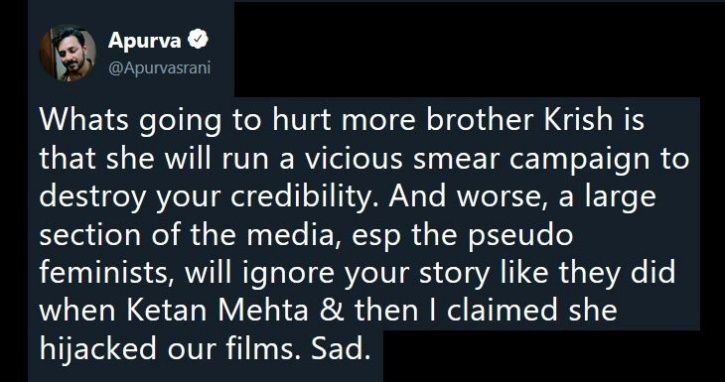
Task: Visit the @Apurvasrani handle
Action: point(159,68)
